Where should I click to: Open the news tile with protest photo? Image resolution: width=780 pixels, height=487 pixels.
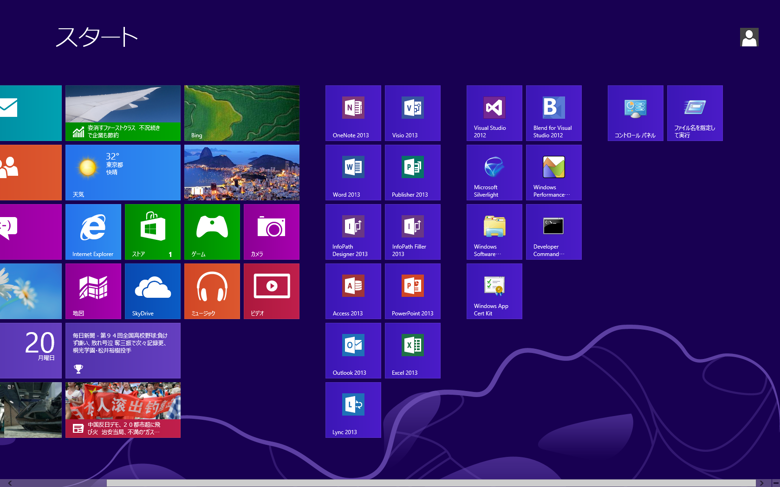click(x=123, y=410)
